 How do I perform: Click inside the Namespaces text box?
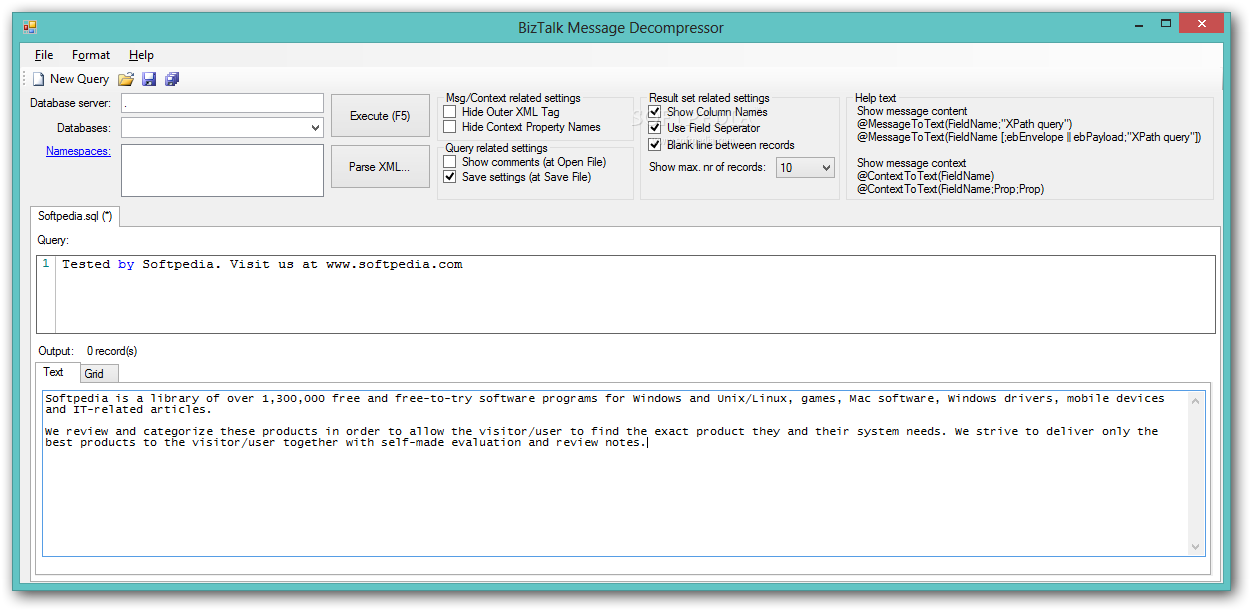(222, 170)
